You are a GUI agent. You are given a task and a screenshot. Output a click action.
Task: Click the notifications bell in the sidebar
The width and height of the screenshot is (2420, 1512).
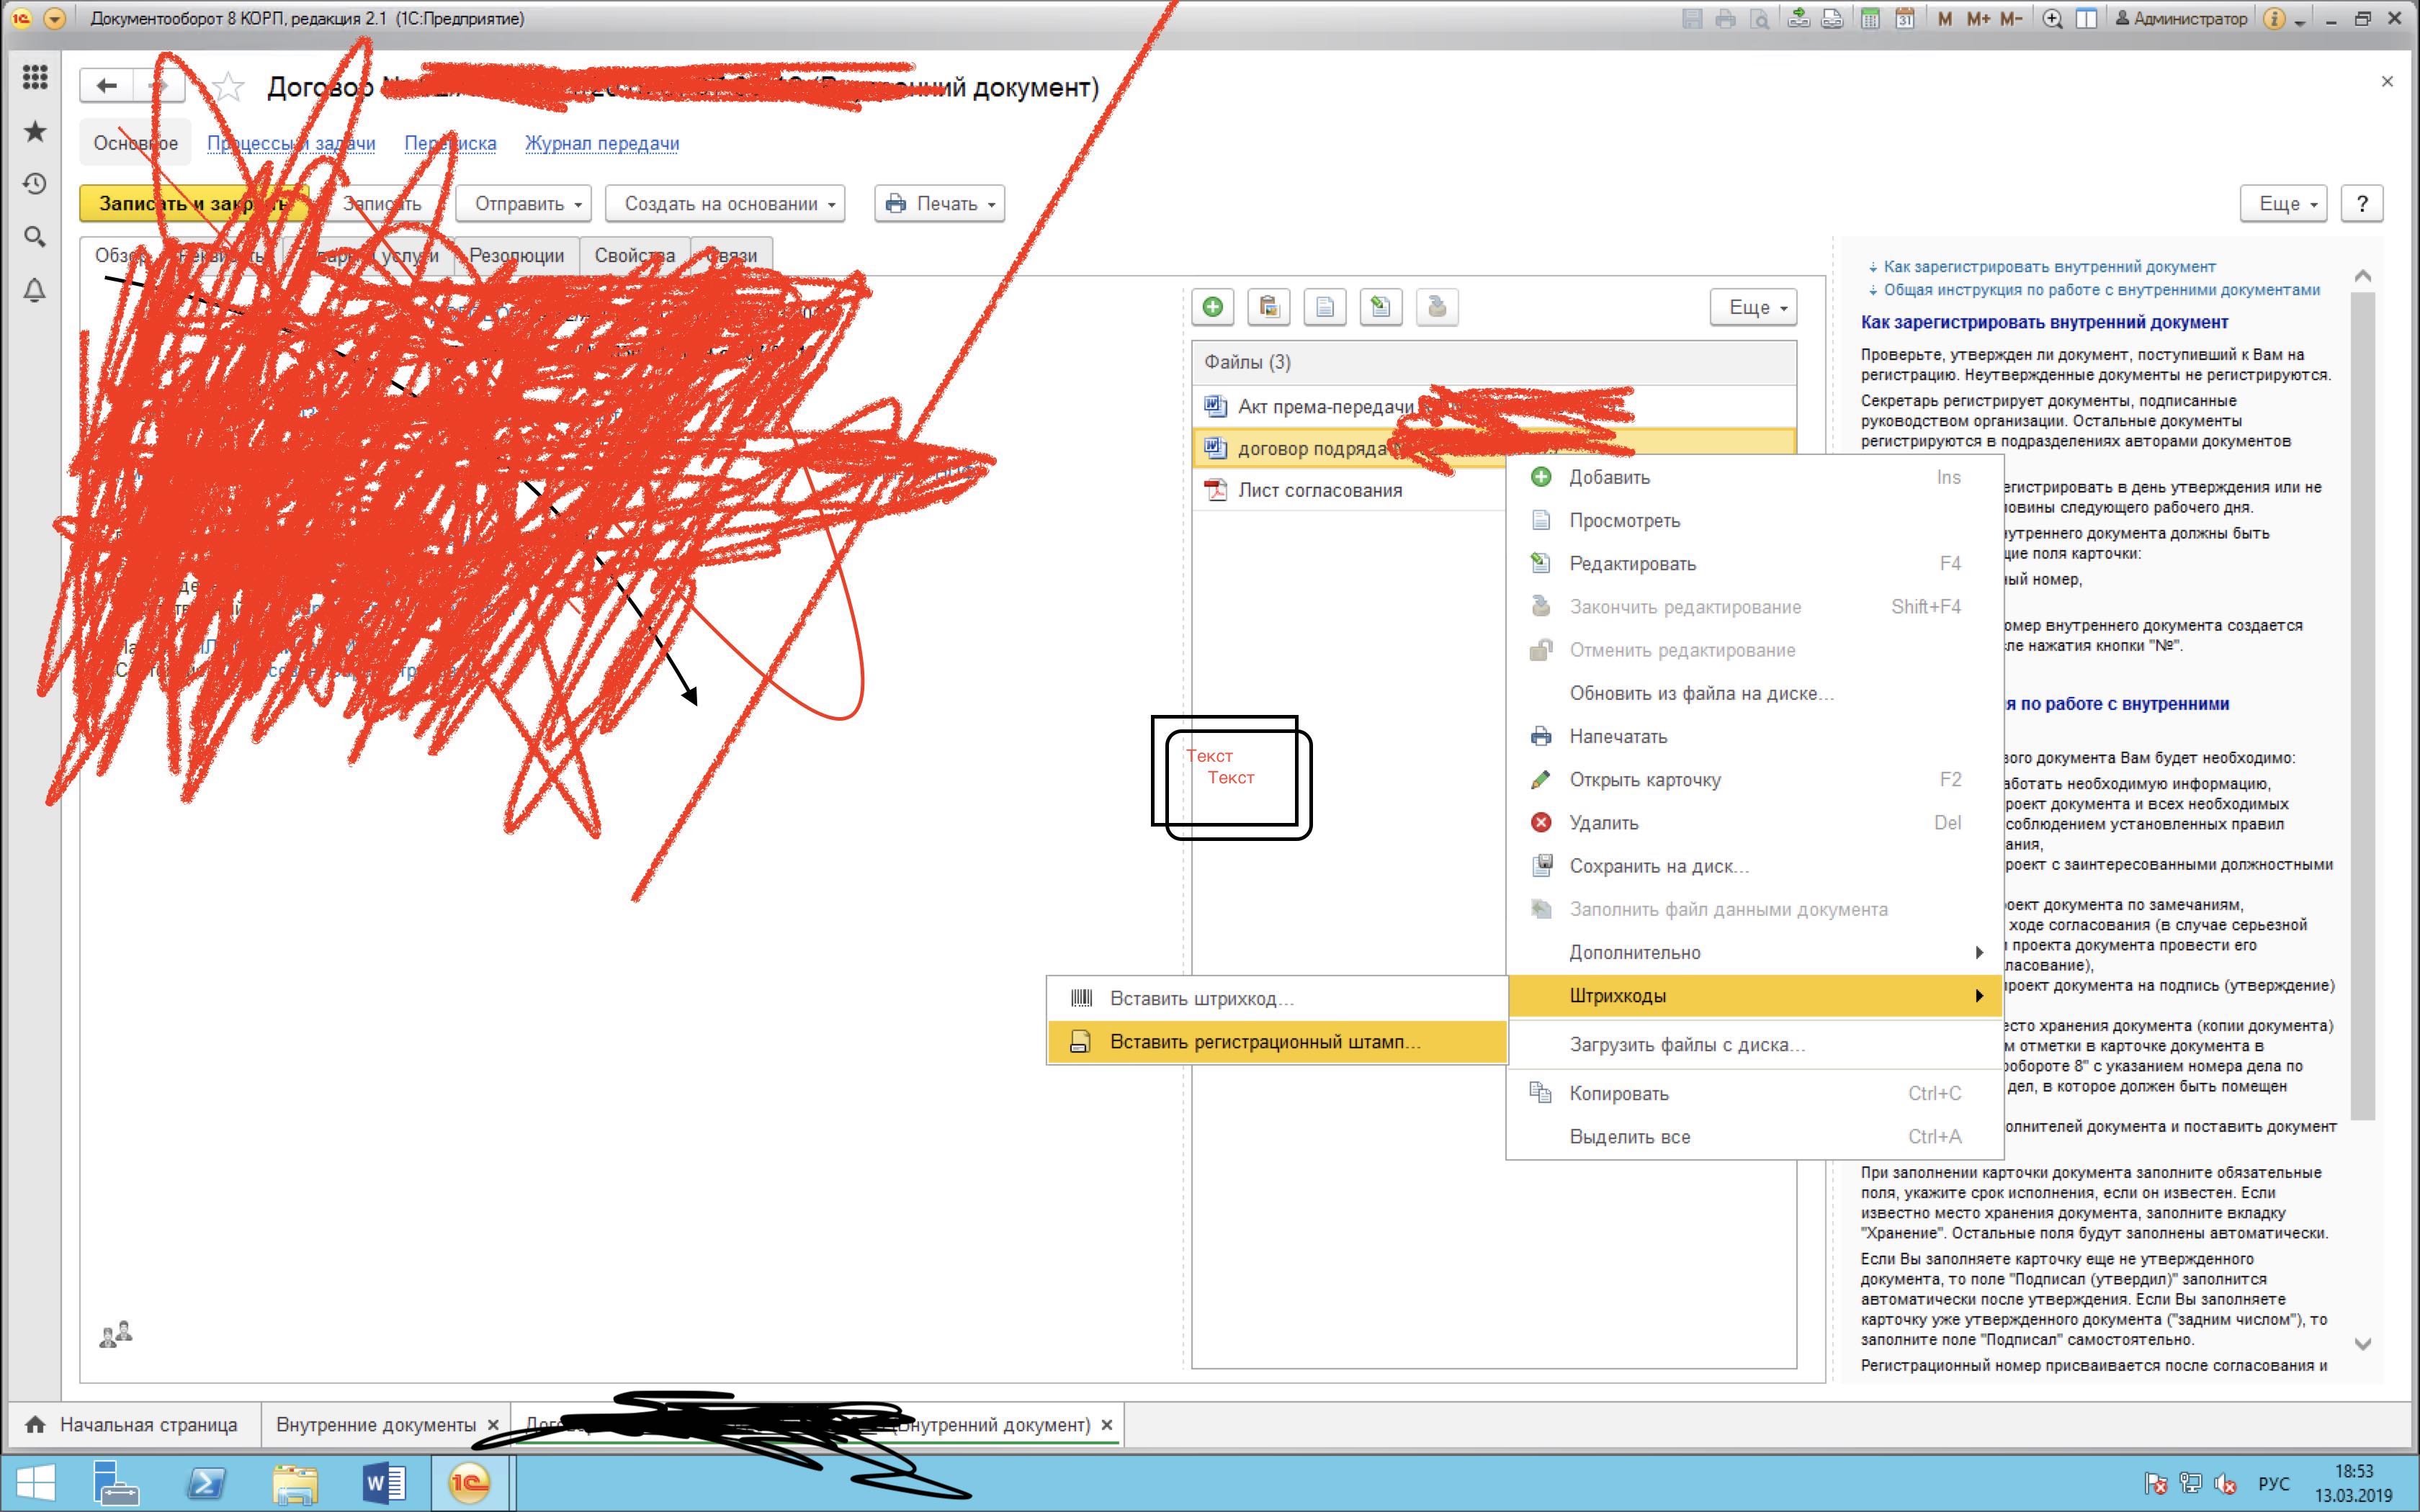35,290
